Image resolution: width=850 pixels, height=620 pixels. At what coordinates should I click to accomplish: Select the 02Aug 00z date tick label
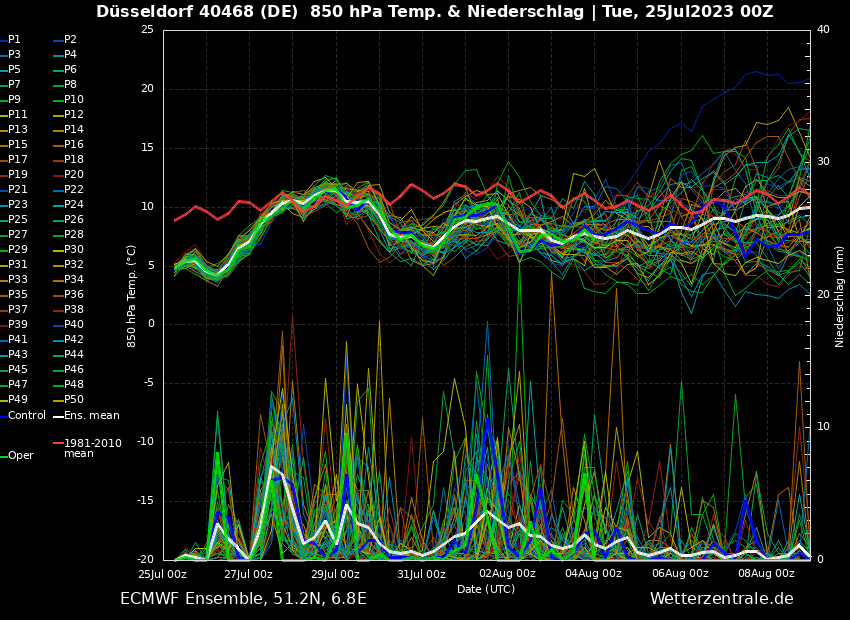(507, 574)
